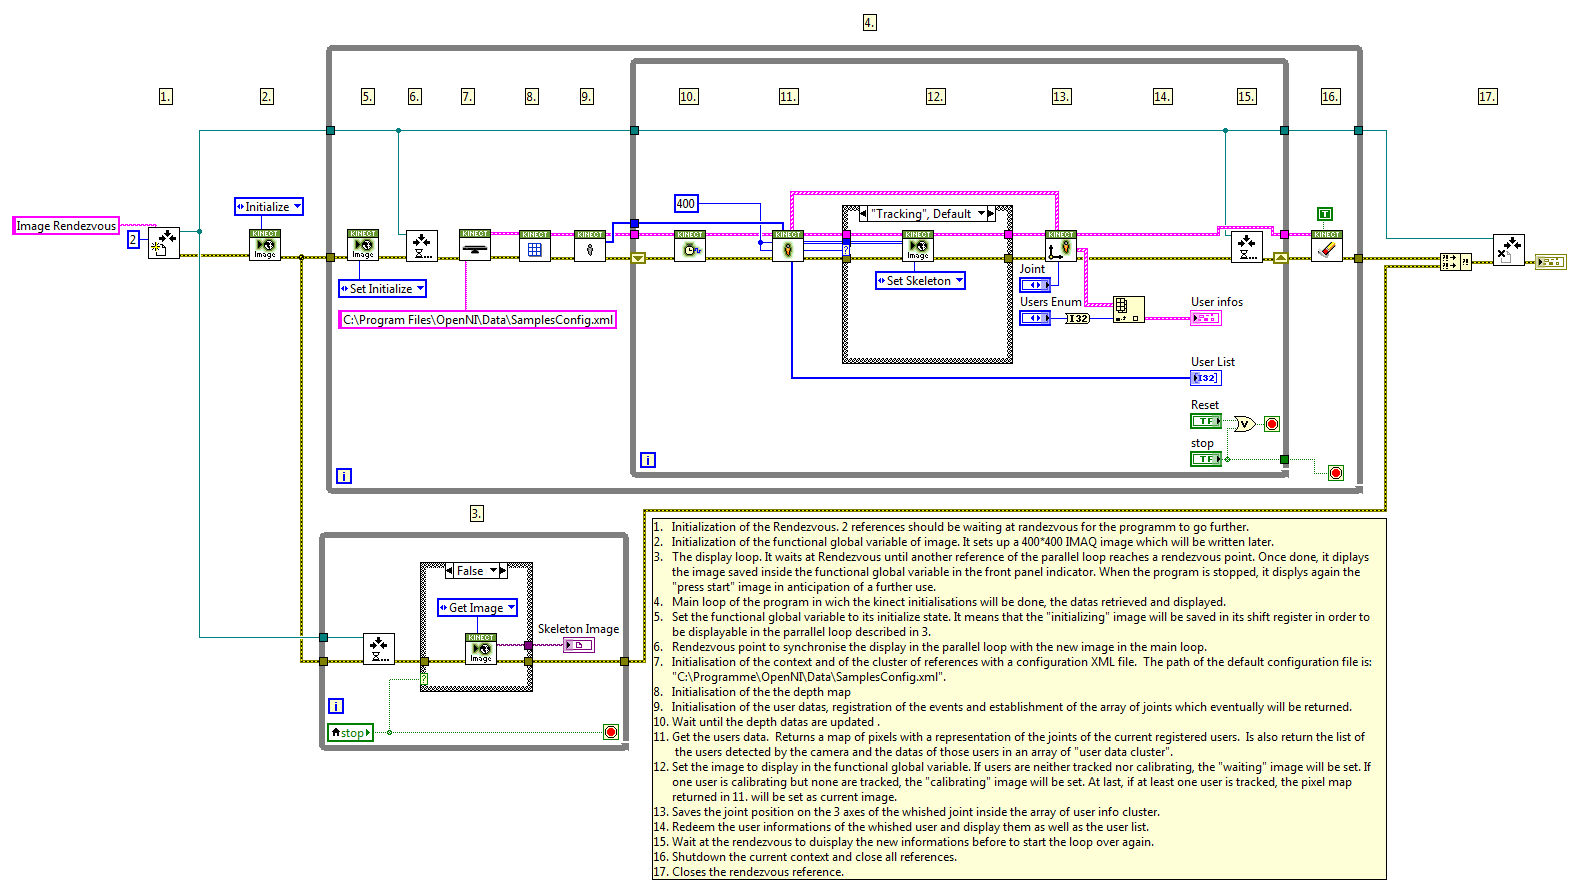Image resolution: width=1583 pixels, height=891 pixels.
Task: Click the numeric constant 400
Action: (x=686, y=204)
